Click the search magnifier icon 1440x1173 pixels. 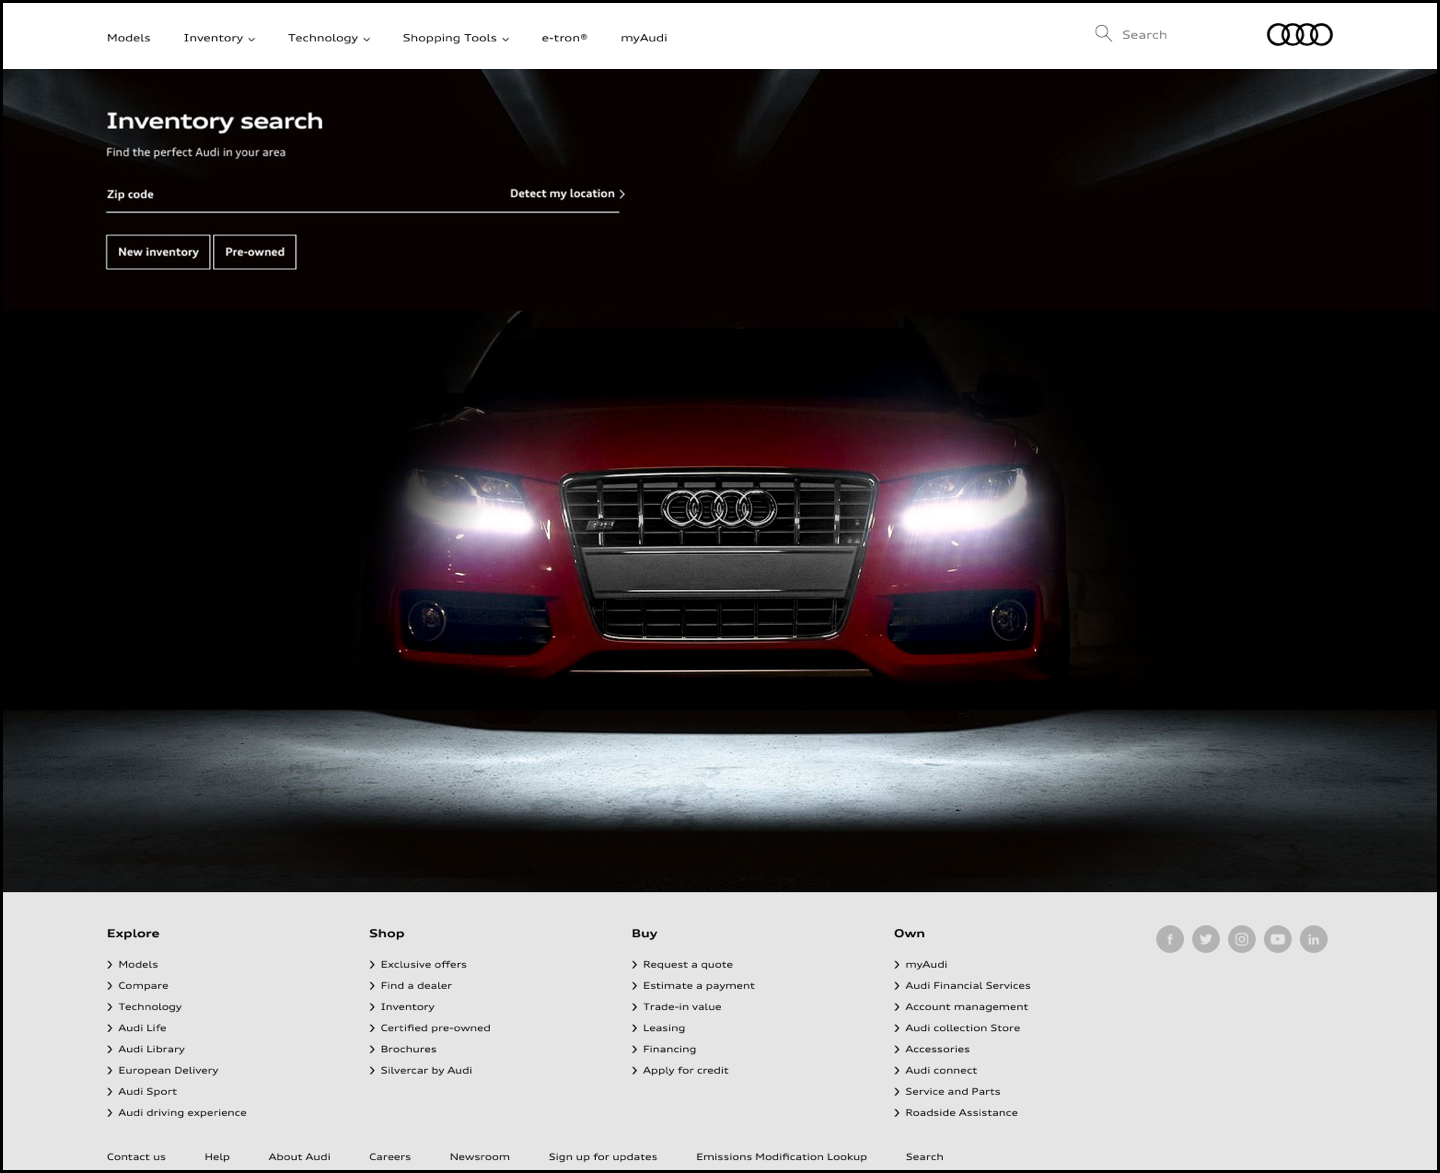(x=1103, y=34)
